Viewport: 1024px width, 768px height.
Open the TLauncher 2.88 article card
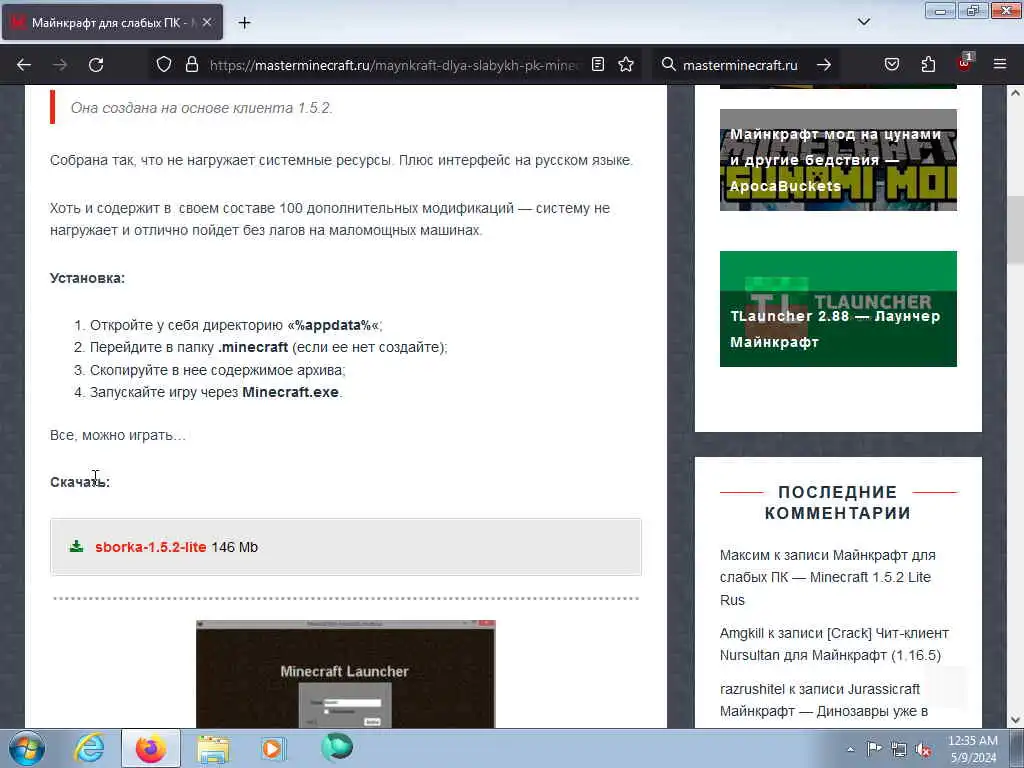pos(838,309)
